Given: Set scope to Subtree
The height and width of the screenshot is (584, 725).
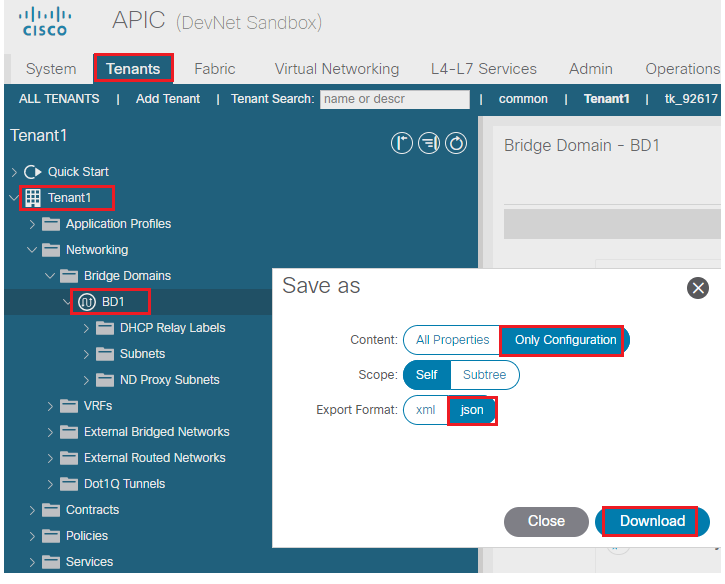Looking at the screenshot, I should 485,375.
